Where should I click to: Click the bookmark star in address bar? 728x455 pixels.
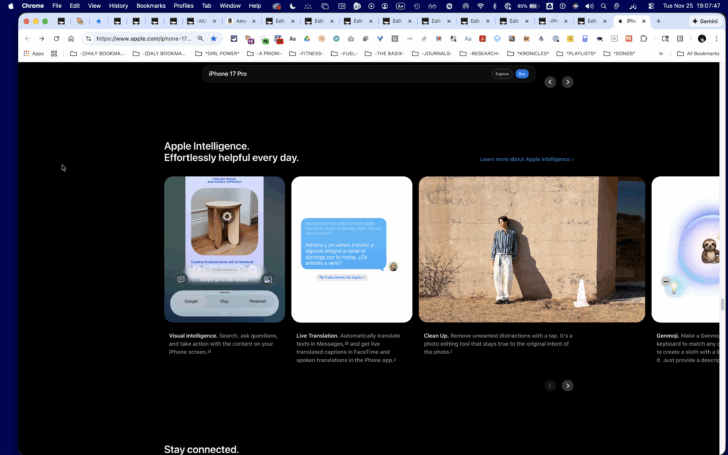pos(214,39)
